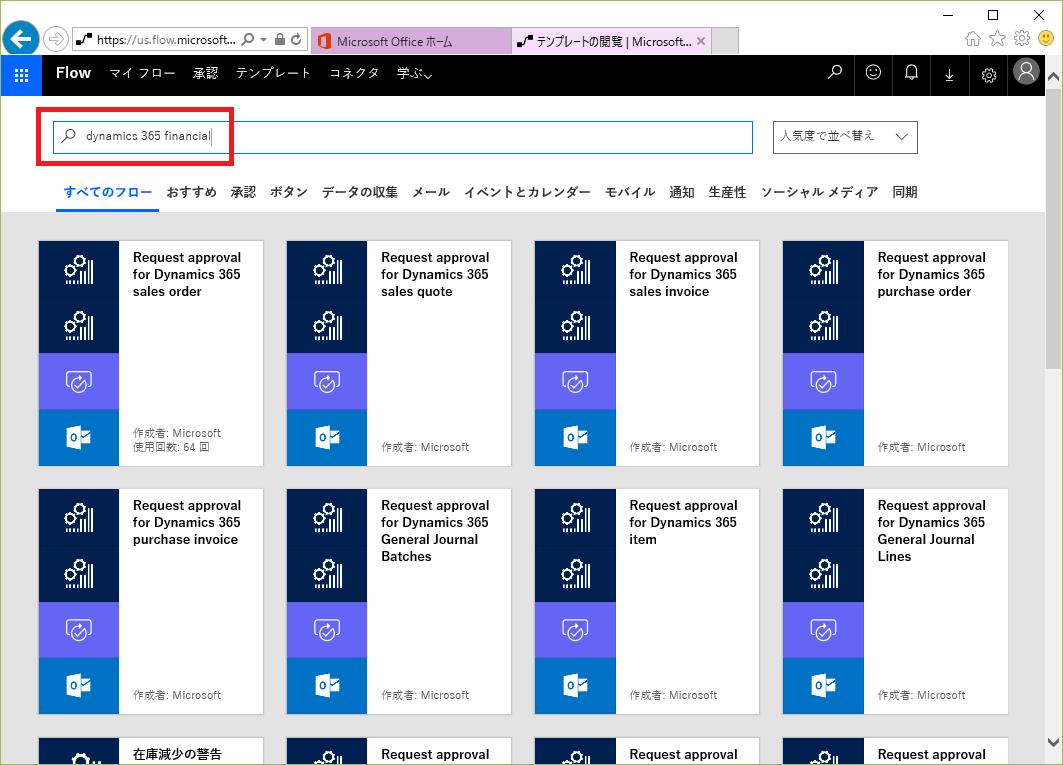Select the イベントとカレンダー category tab
Image resolution: width=1063 pixels, height=765 pixels.
(527, 192)
